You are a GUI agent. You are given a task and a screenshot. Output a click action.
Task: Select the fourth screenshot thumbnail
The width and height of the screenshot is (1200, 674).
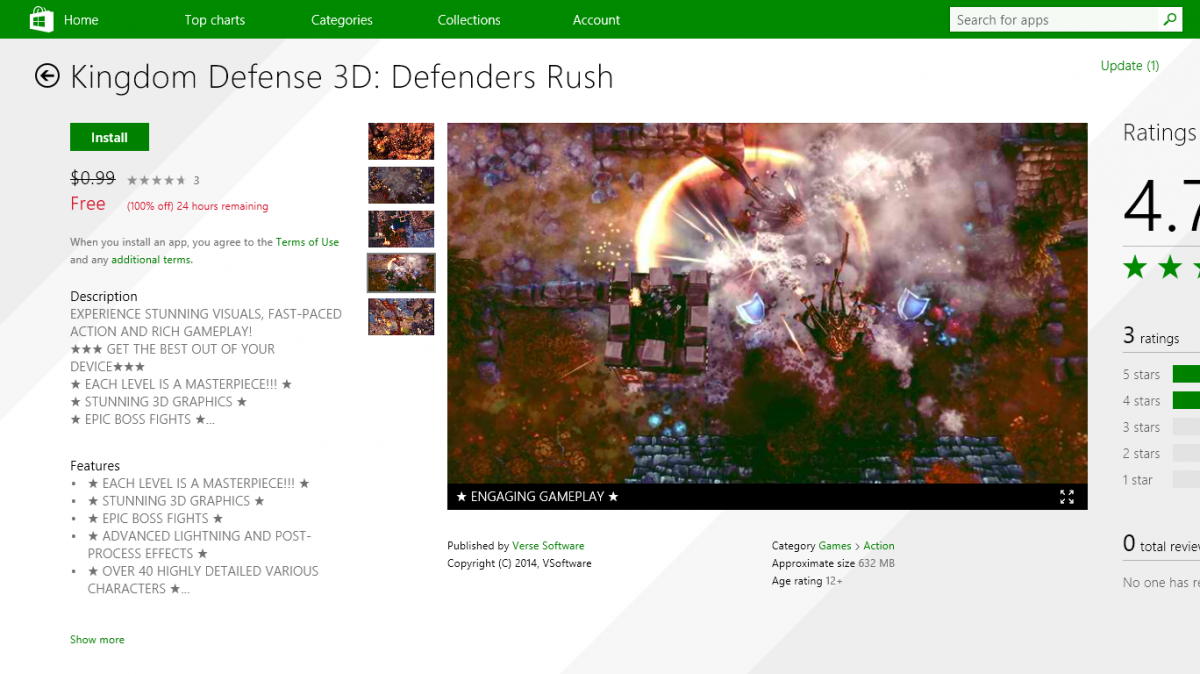point(401,272)
